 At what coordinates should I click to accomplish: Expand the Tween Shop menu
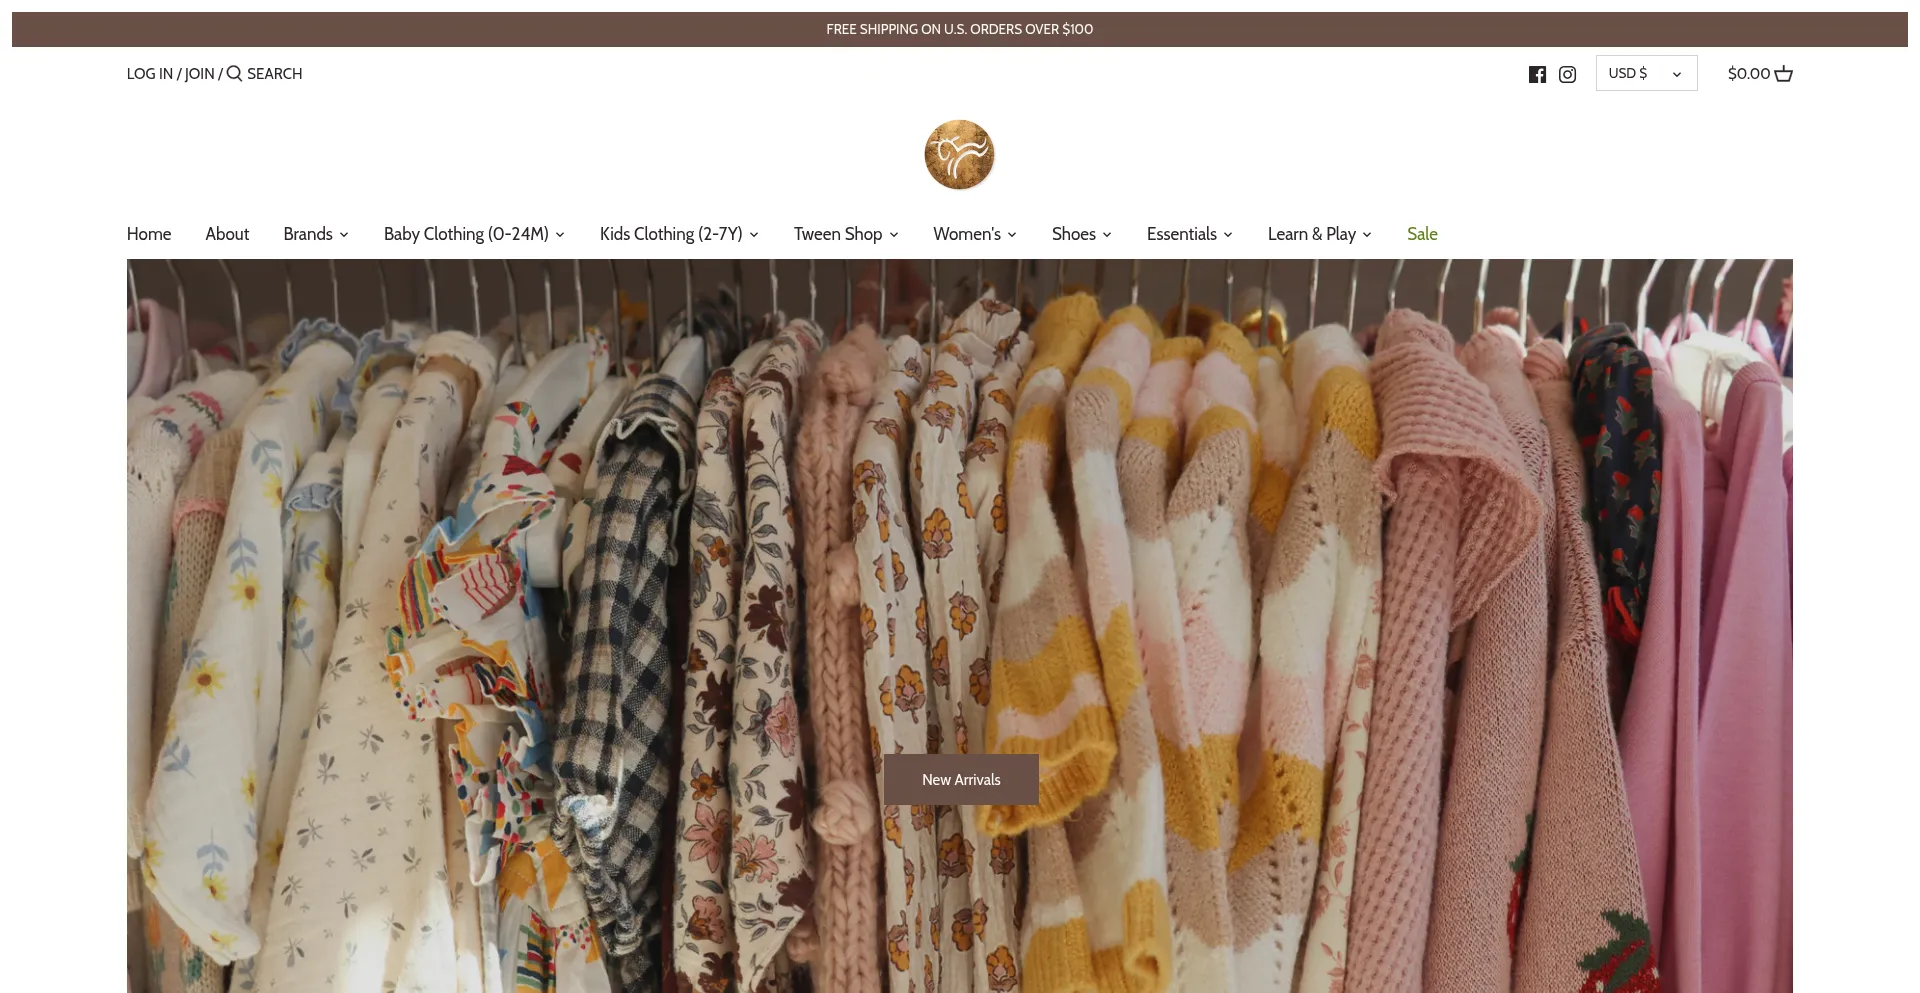846,234
